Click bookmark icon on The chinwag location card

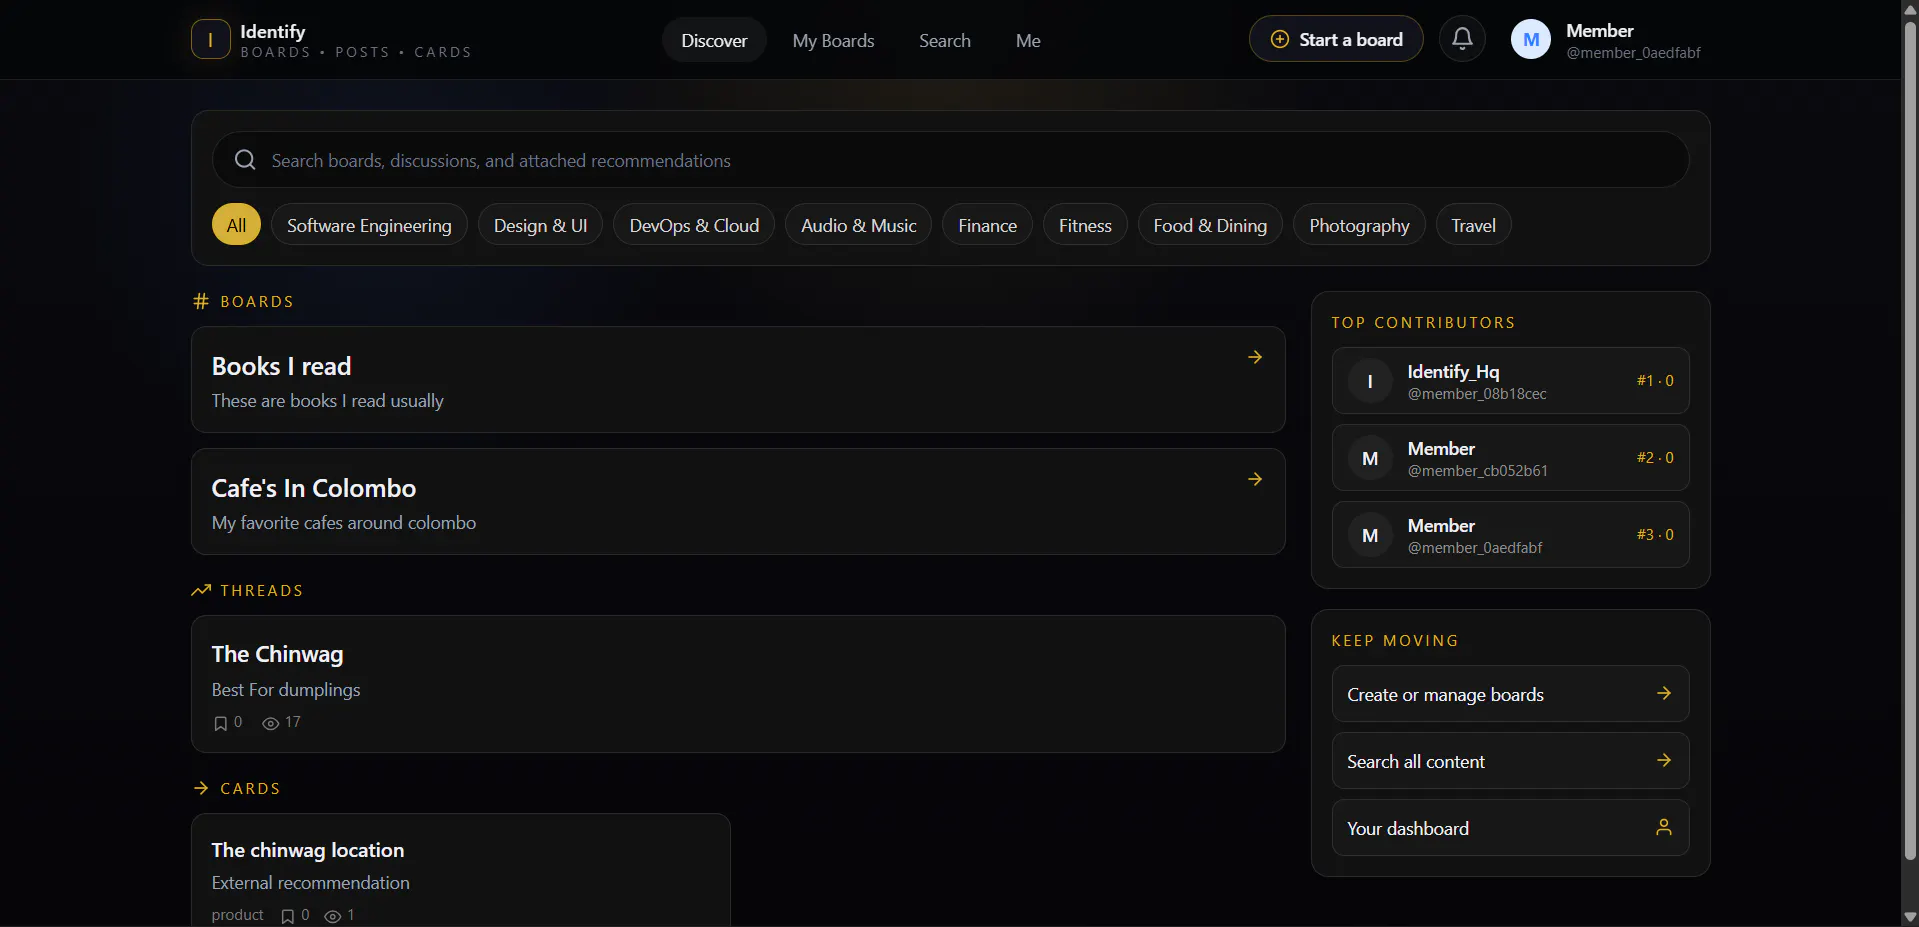(x=288, y=916)
